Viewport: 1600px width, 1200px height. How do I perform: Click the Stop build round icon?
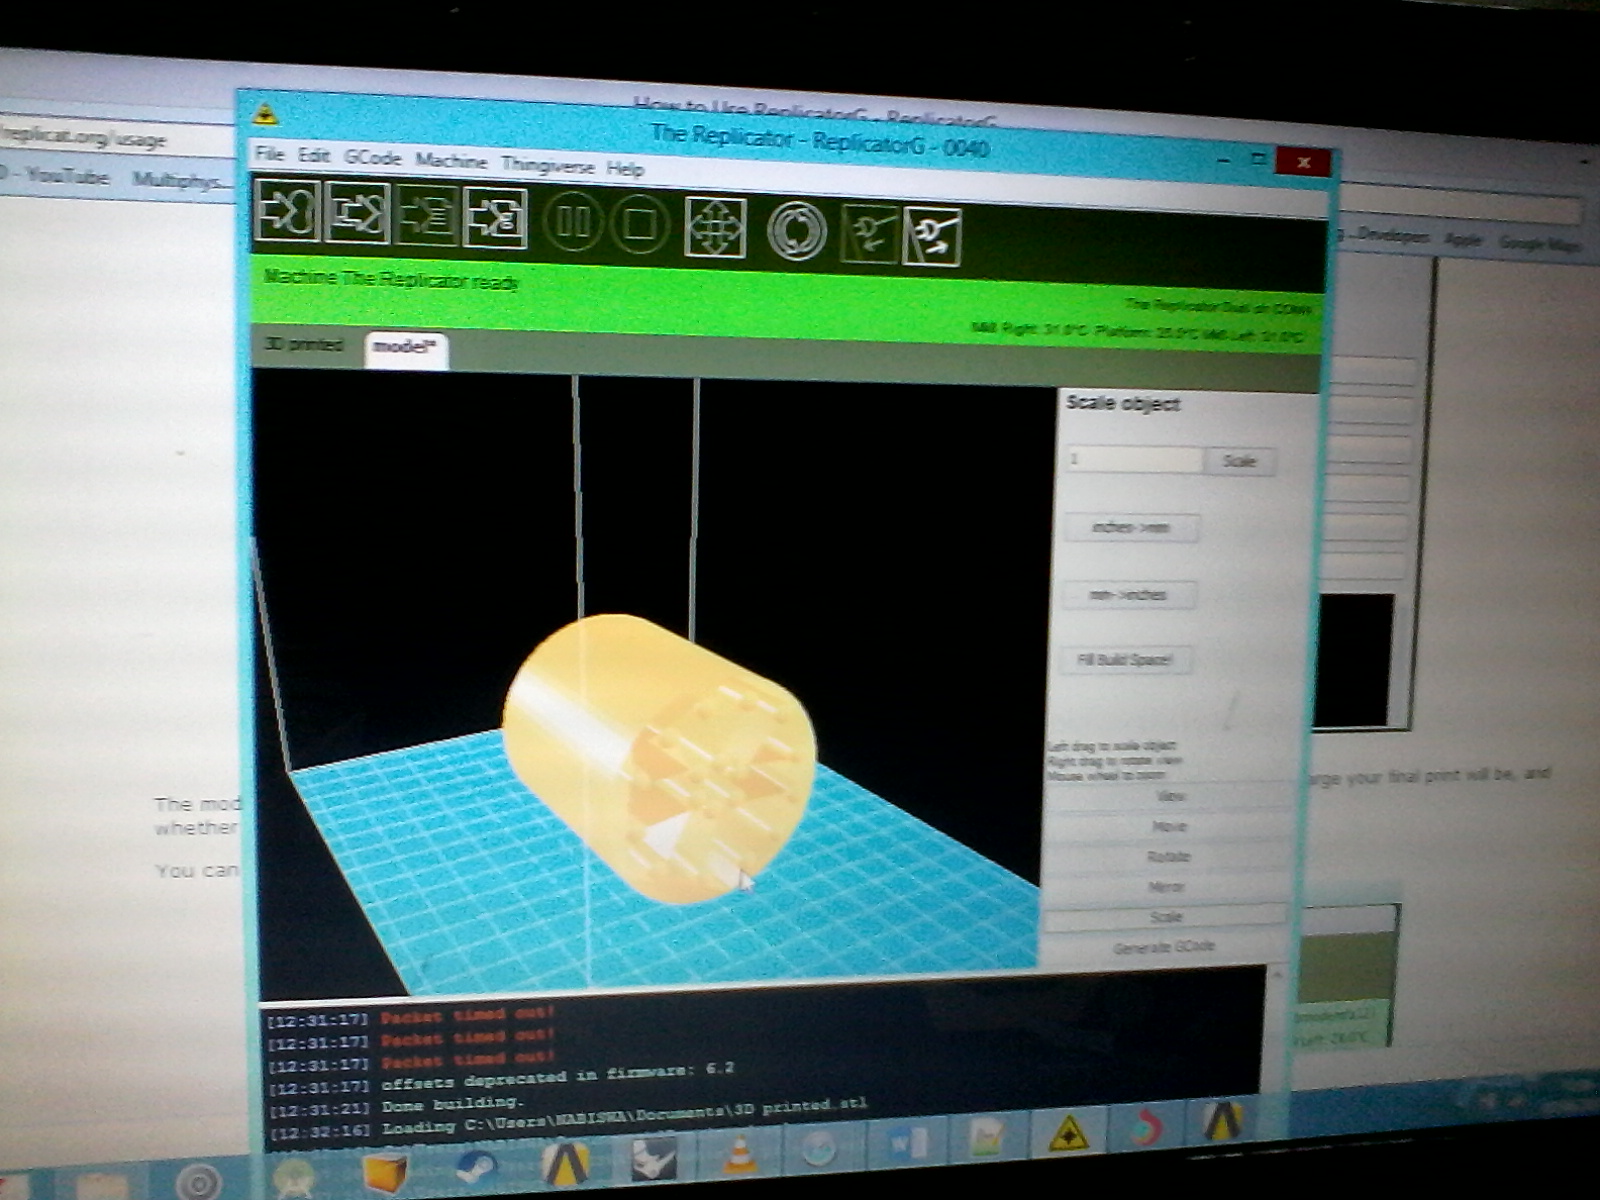click(640, 222)
